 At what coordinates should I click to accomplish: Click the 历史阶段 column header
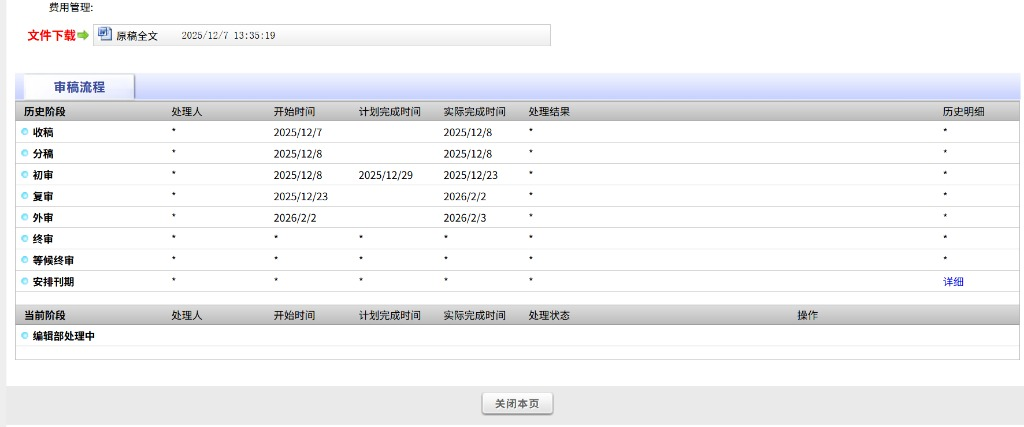click(x=44, y=111)
